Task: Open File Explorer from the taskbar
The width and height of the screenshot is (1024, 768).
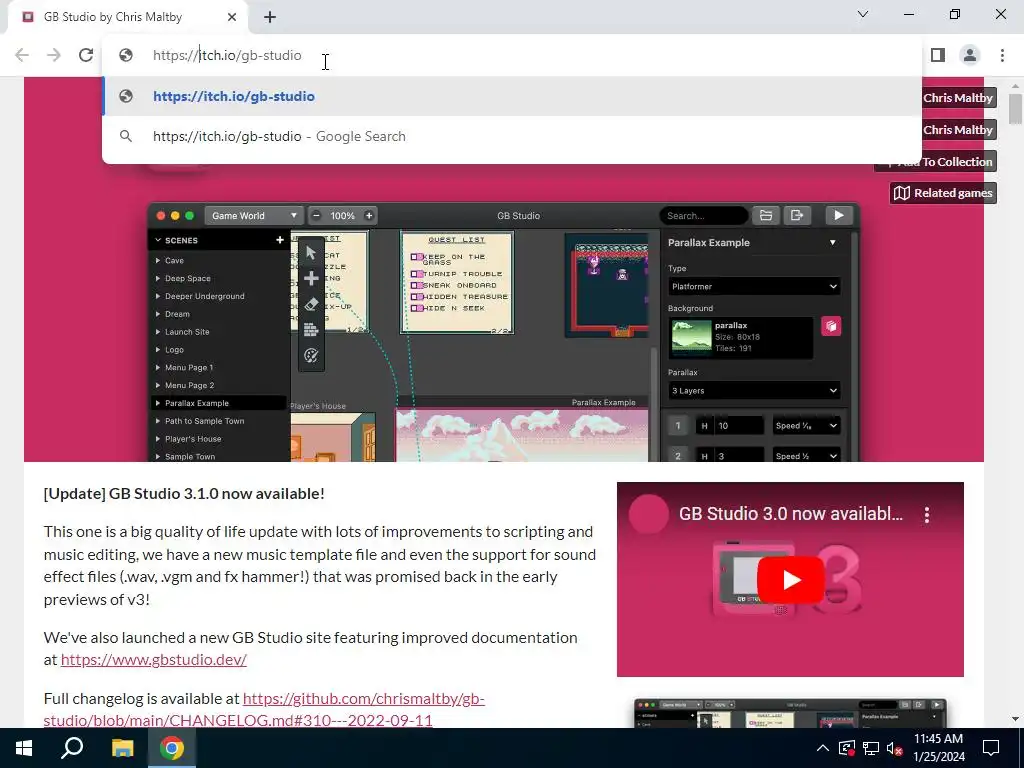Action: (122, 748)
